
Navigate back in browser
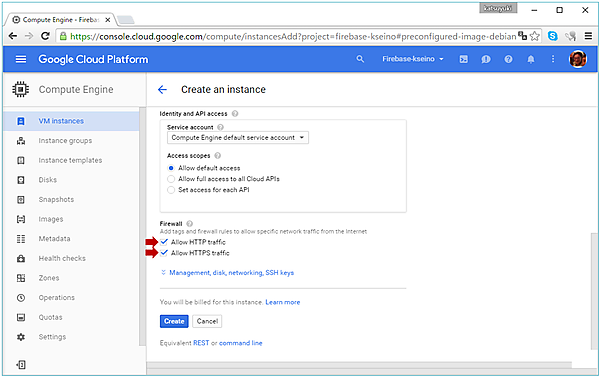[x=13, y=36]
